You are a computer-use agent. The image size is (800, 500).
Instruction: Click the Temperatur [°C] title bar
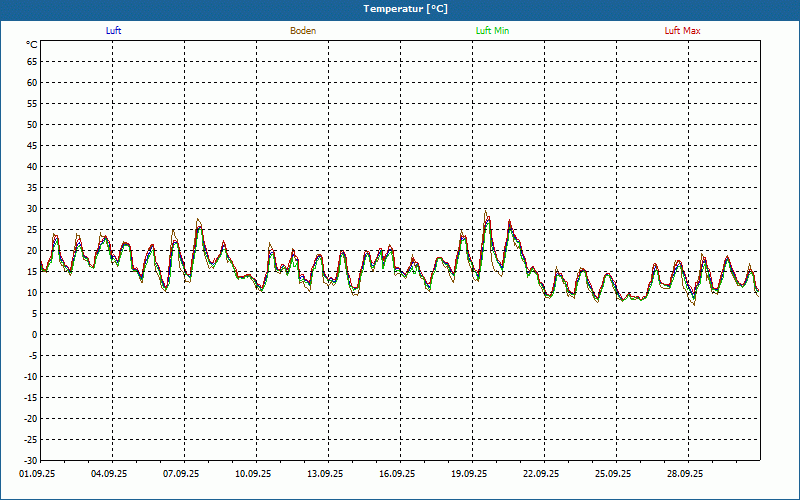point(400,9)
